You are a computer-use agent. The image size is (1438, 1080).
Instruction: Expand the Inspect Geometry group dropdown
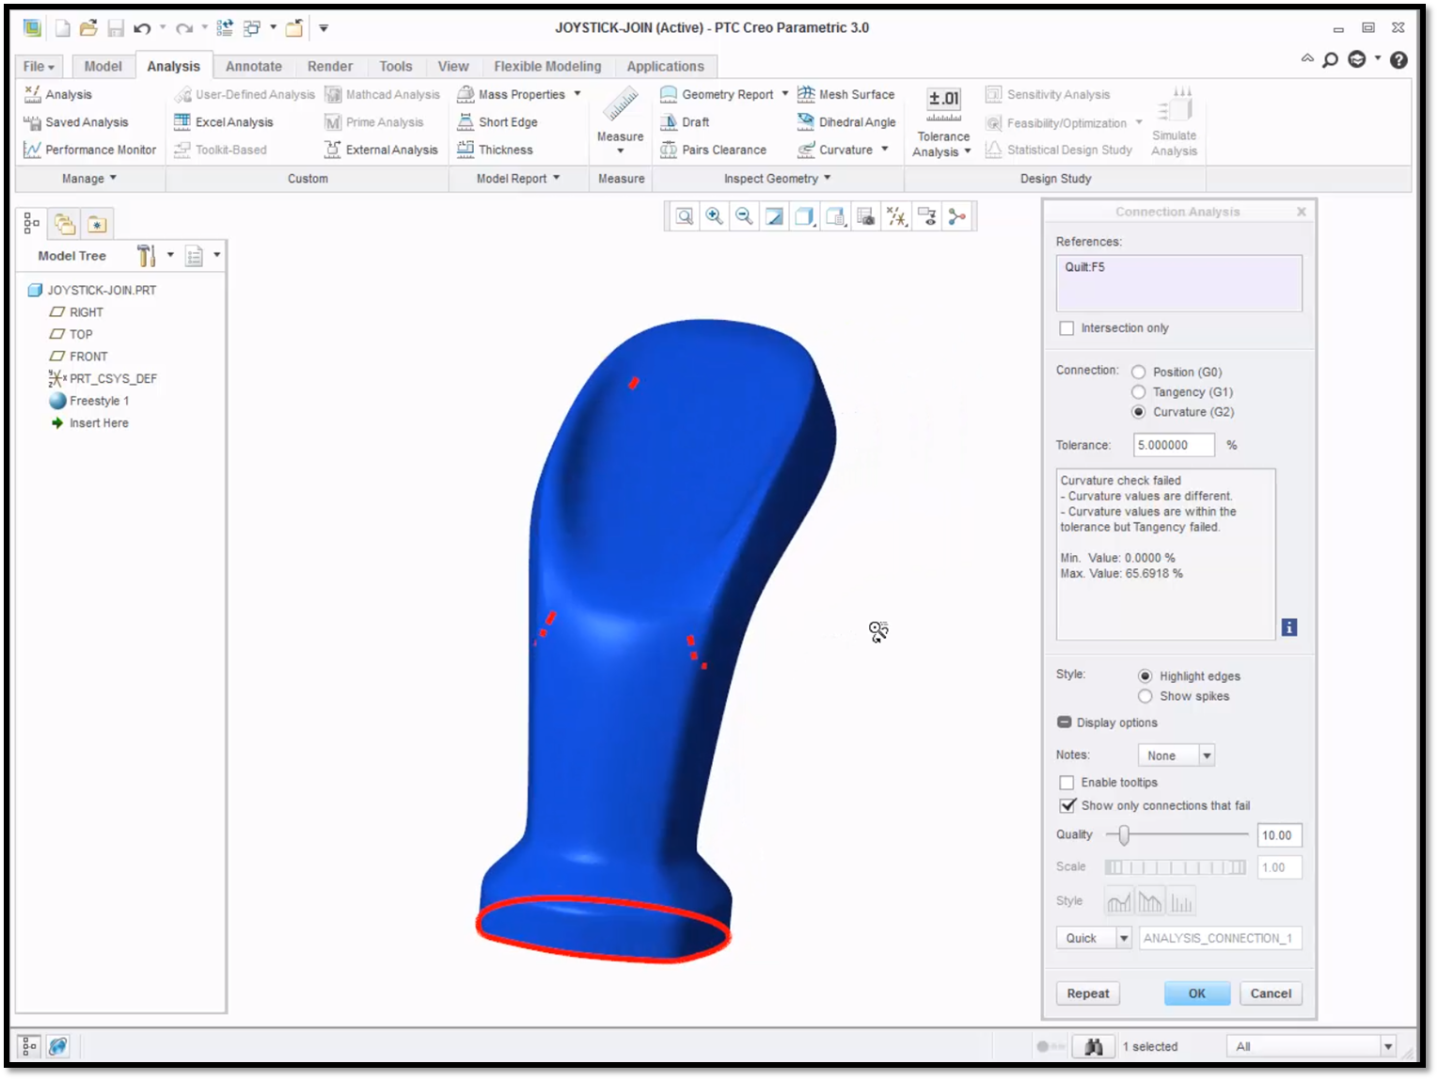[777, 178]
